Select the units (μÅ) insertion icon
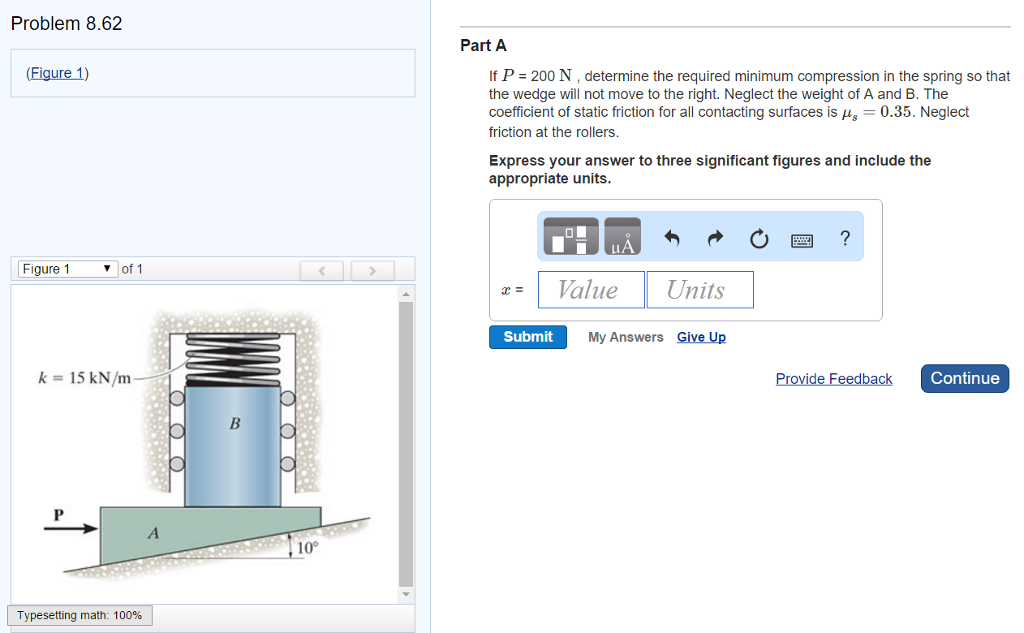1024x633 pixels. (x=621, y=236)
